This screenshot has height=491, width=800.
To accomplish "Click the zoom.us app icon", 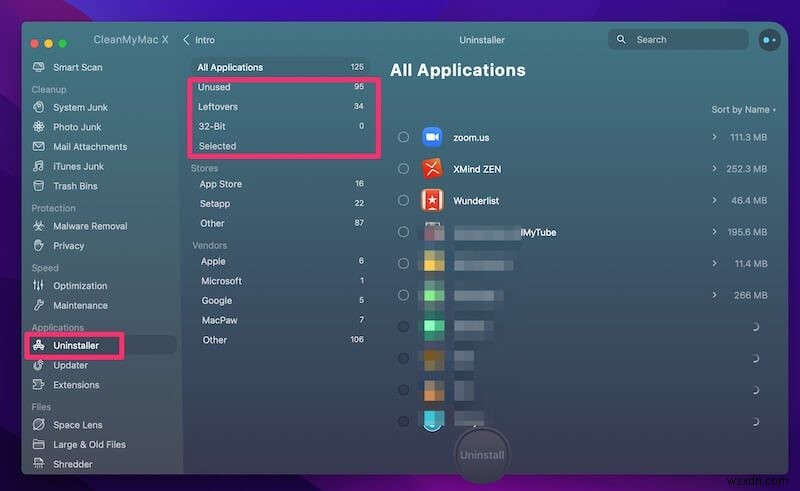I will click(x=432, y=137).
